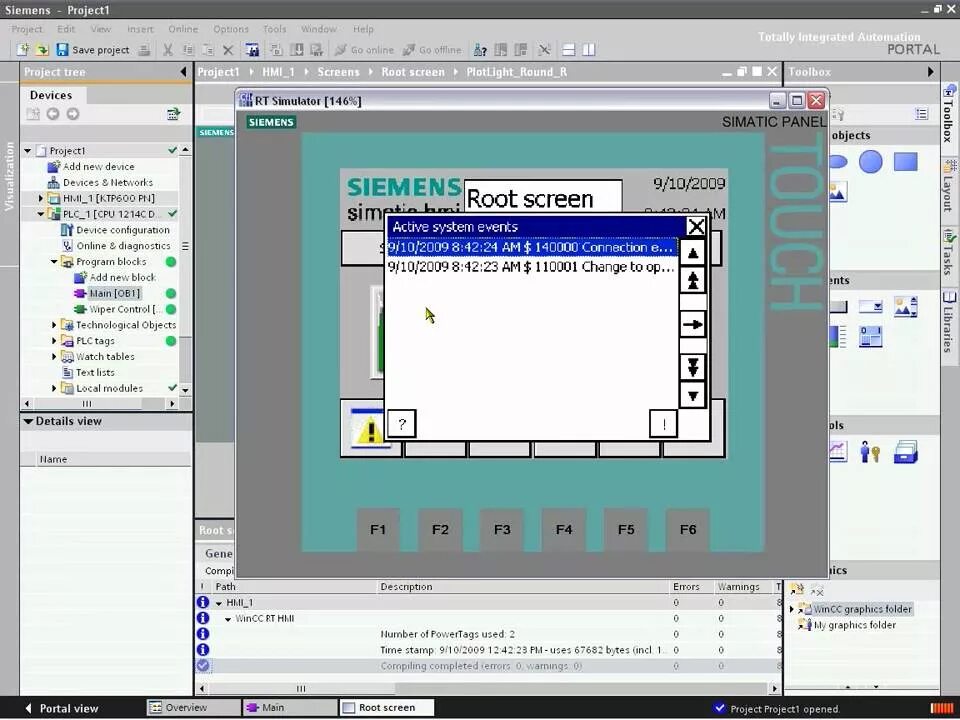Select the 140000 Connection event row
The height and width of the screenshot is (720, 960).
[x=532, y=247]
